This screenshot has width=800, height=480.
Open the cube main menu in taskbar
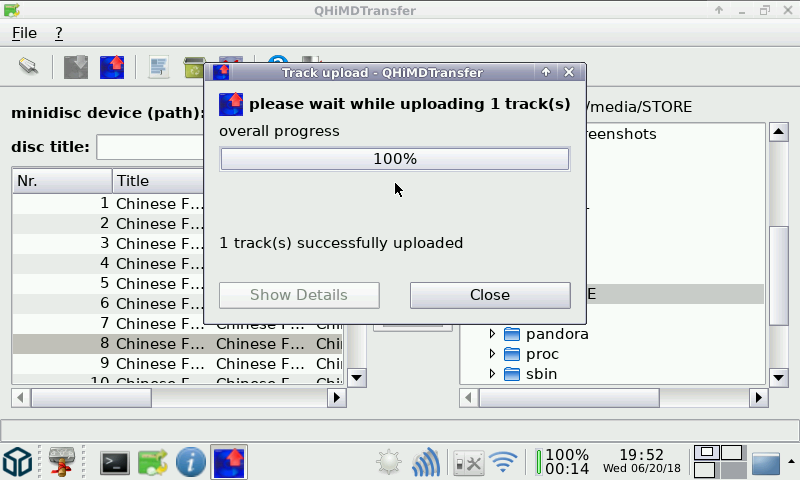[x=17, y=462]
